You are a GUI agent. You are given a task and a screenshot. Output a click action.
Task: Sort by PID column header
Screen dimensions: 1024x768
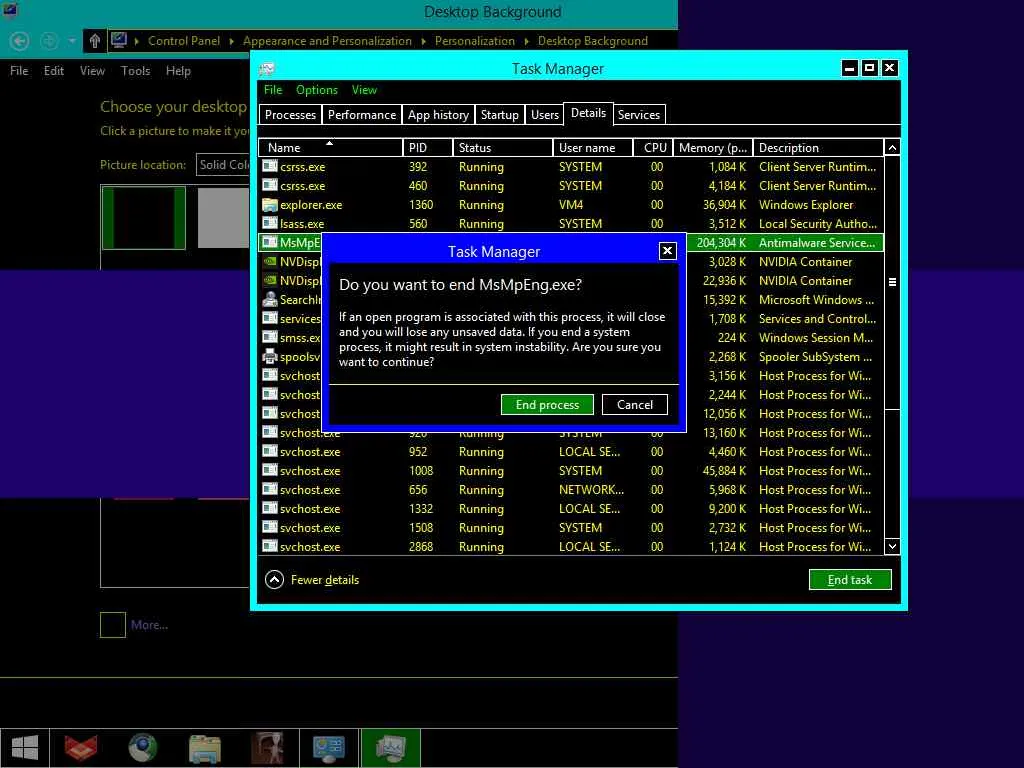pyautogui.click(x=428, y=148)
